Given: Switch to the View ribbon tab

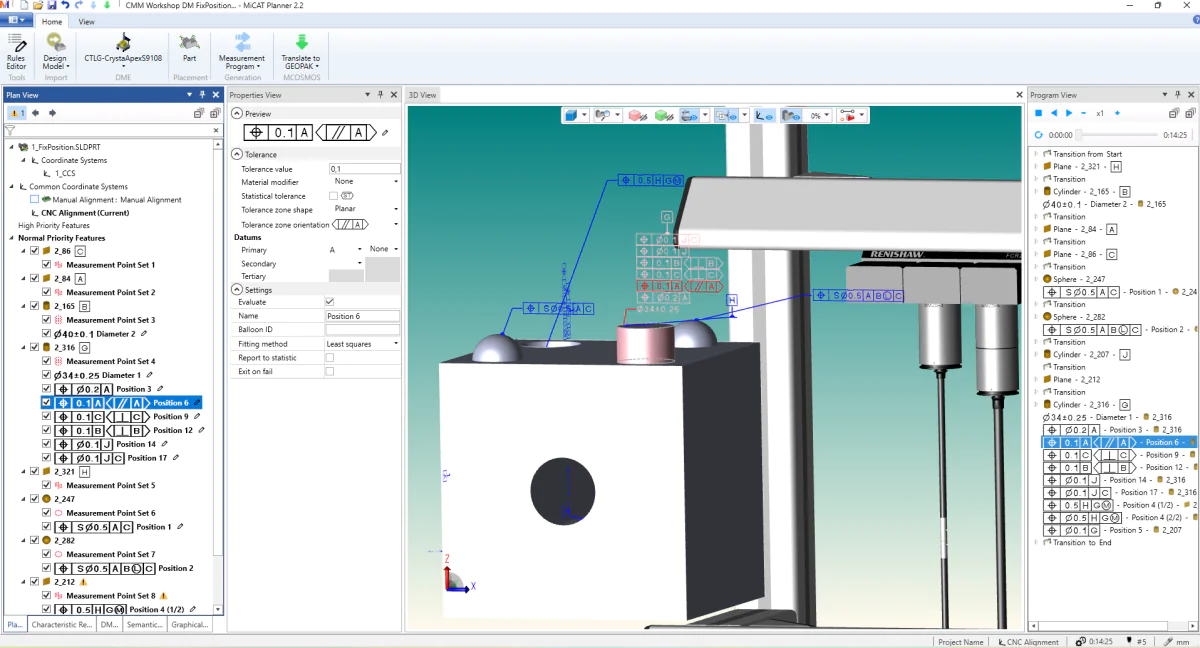Looking at the screenshot, I should (86, 20).
